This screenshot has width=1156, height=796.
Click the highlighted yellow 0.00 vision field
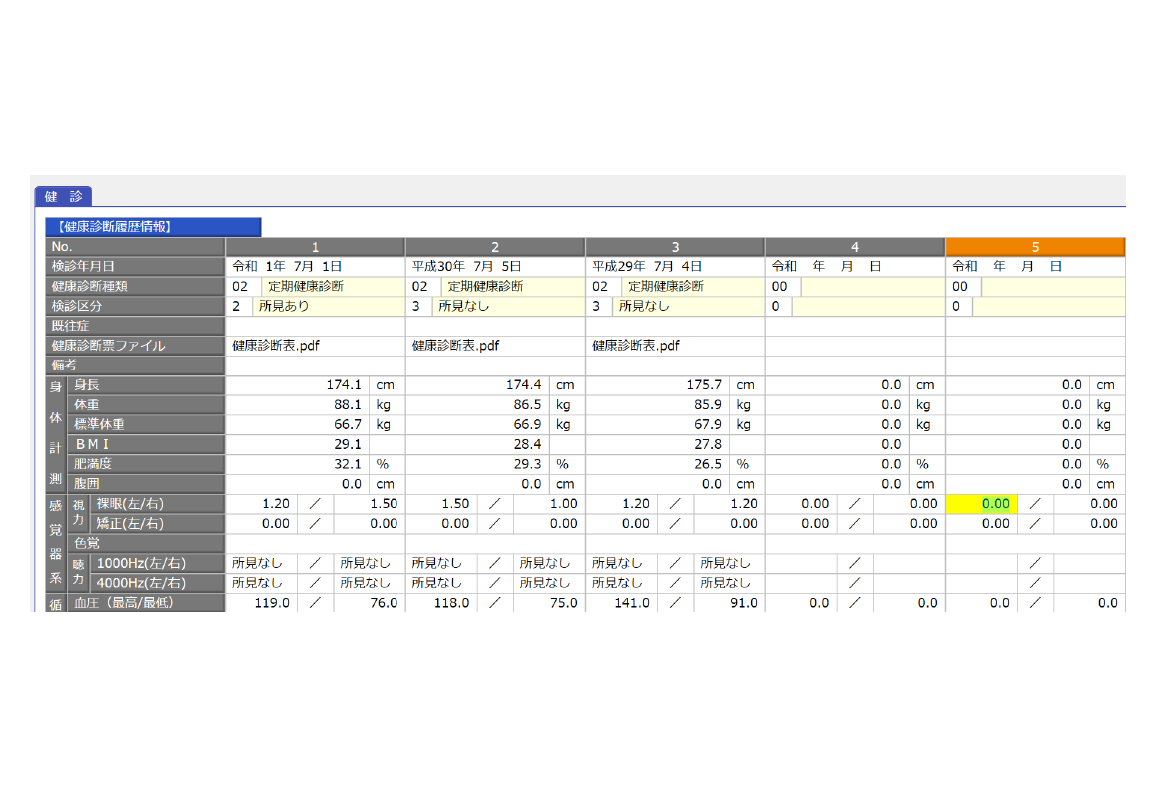[x=981, y=504]
